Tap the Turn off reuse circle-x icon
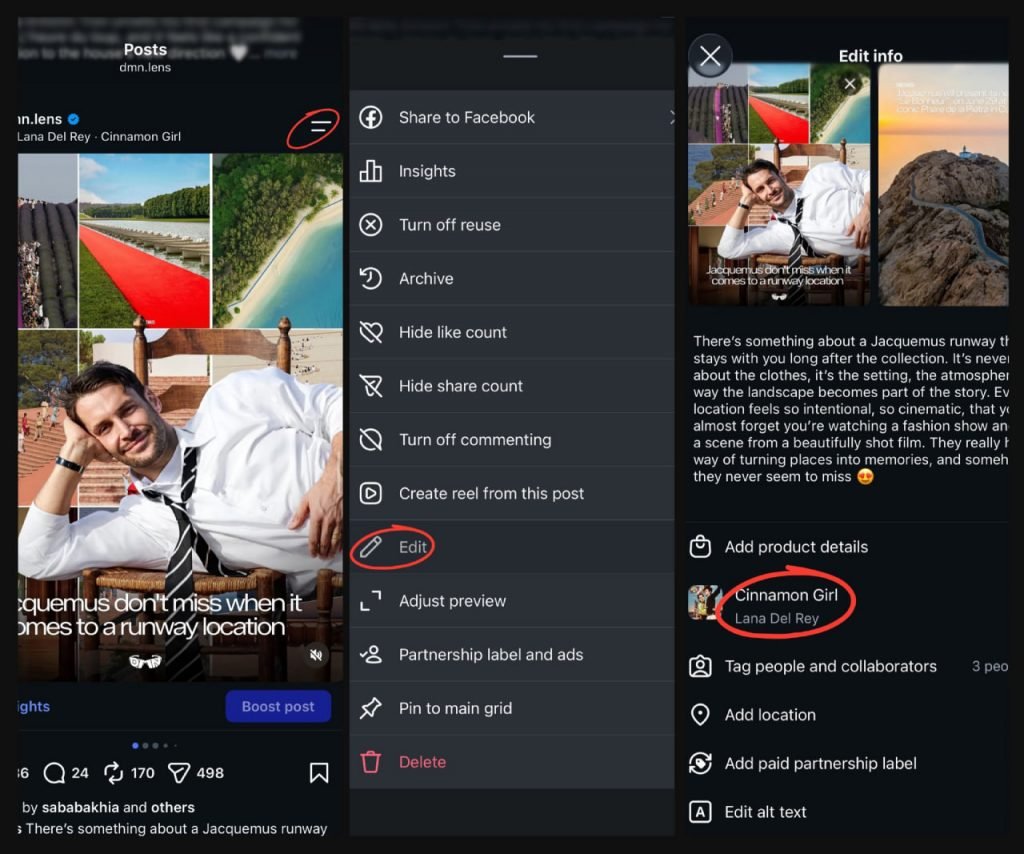The width and height of the screenshot is (1024, 854). [371, 225]
